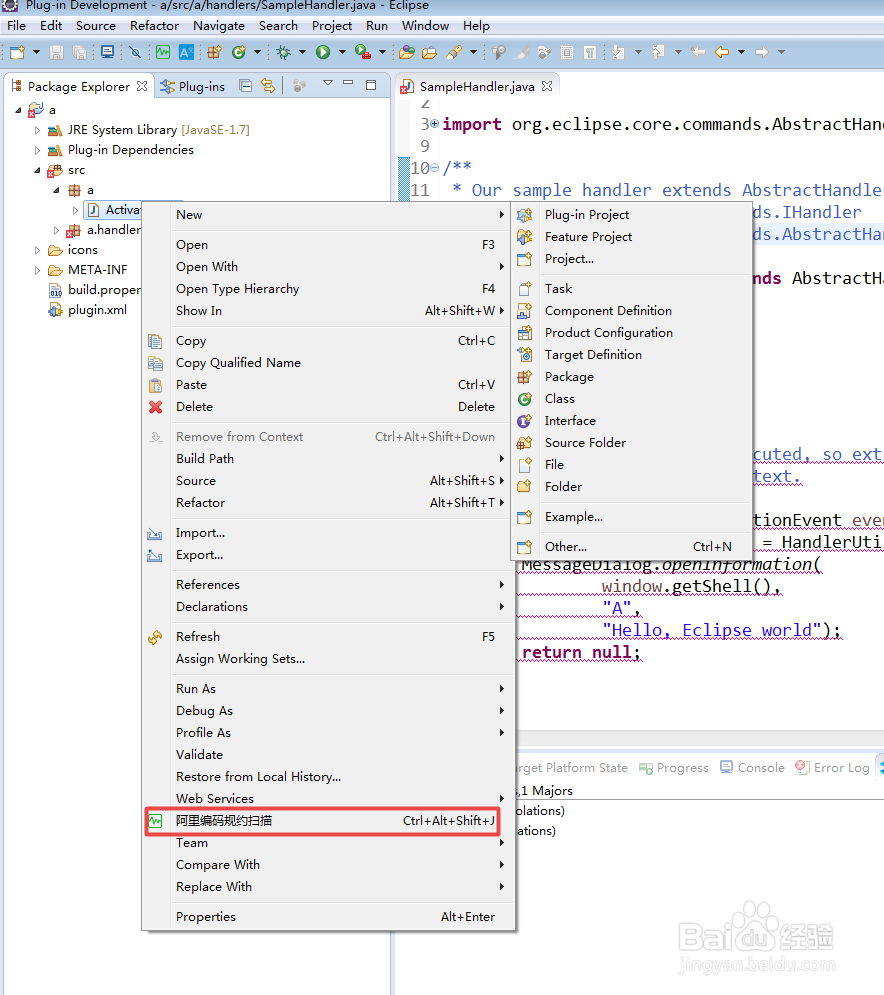Click the green Run play icon

click(323, 52)
